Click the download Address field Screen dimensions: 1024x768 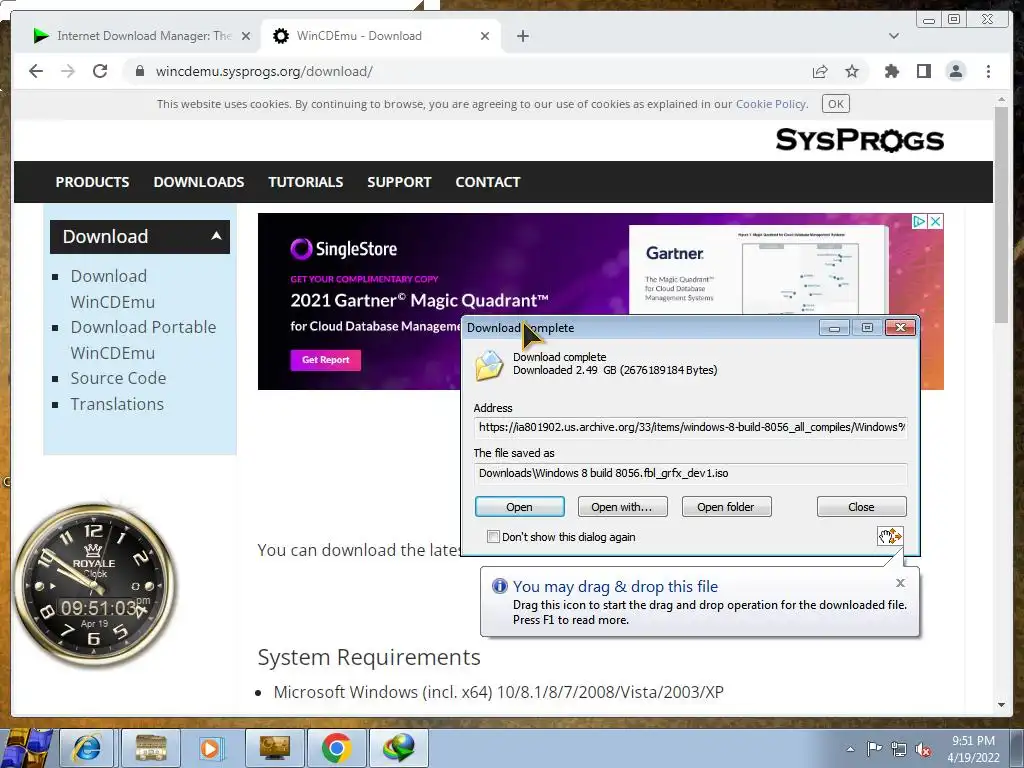(x=691, y=427)
